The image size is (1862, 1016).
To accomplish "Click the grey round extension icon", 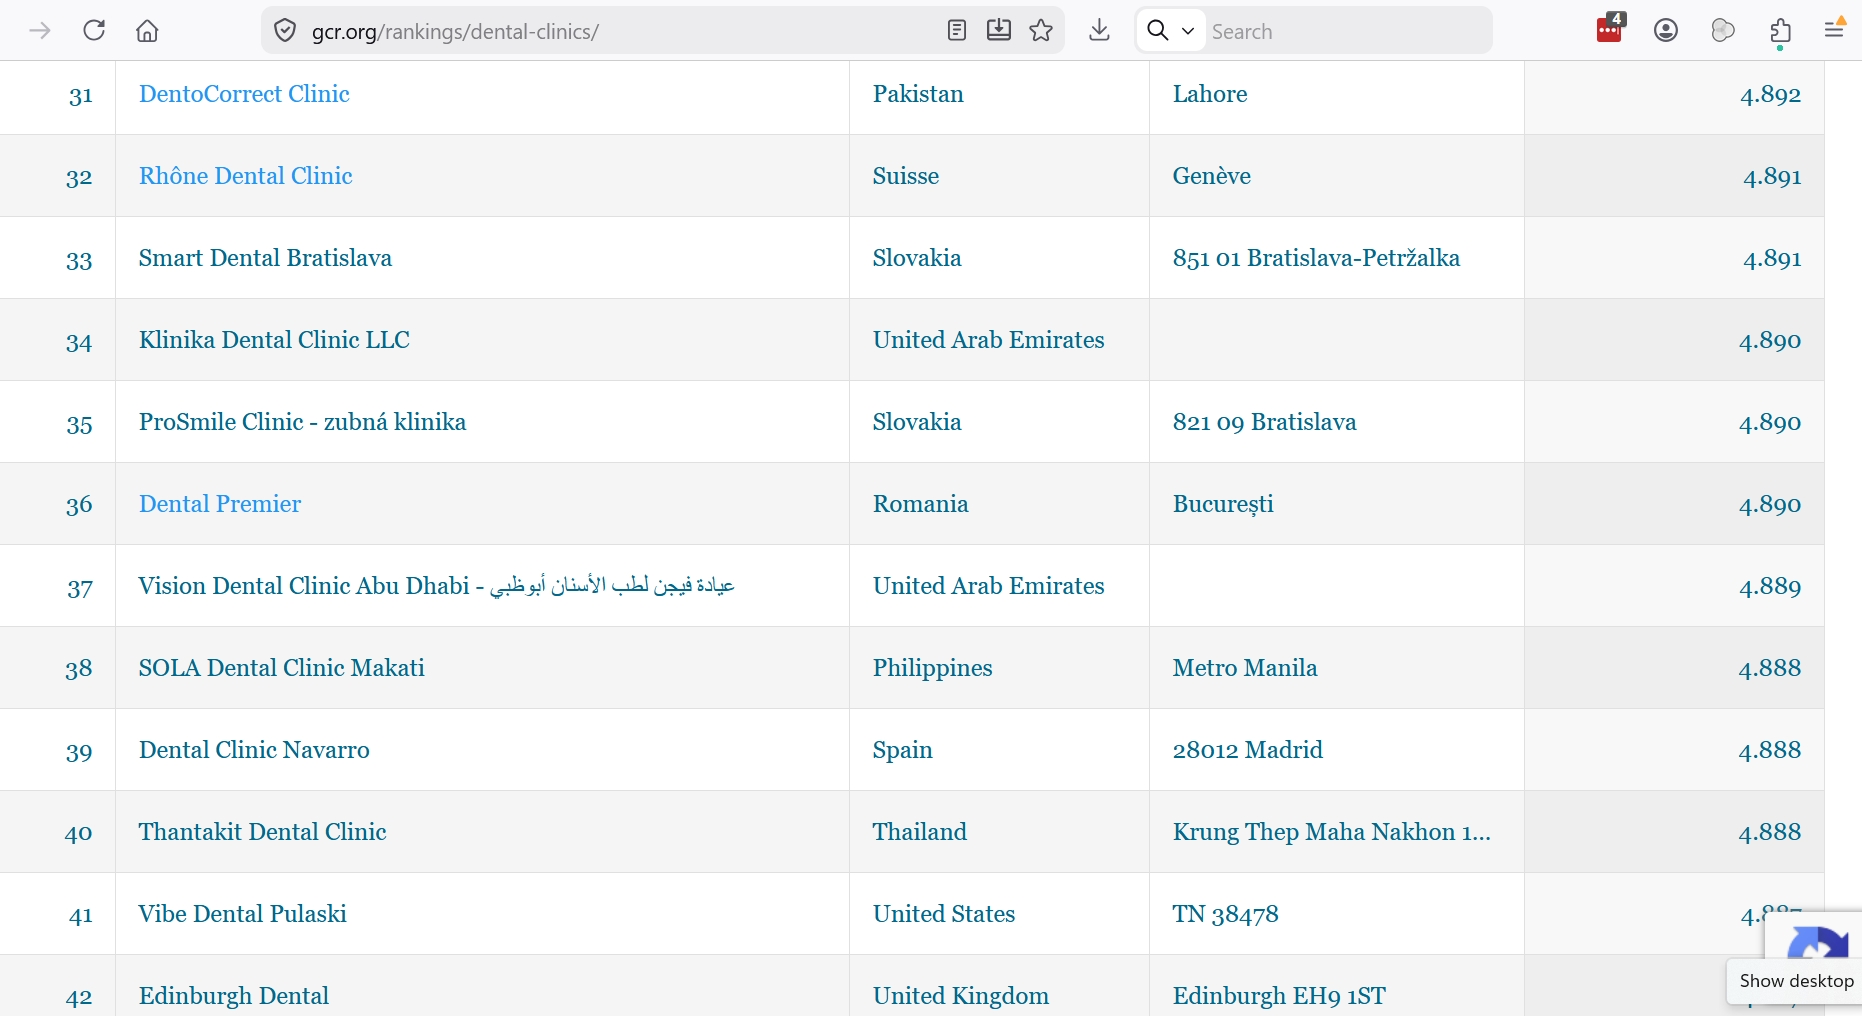I will click(x=1723, y=31).
